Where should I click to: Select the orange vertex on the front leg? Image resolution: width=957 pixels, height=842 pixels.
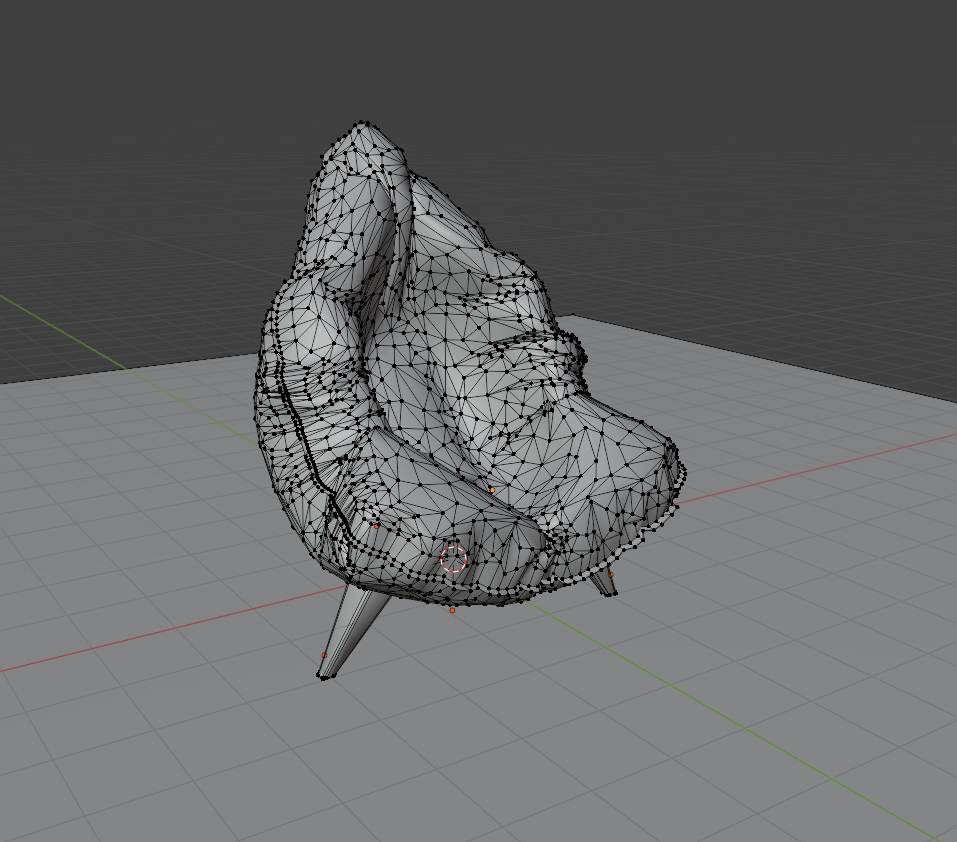coord(324,655)
